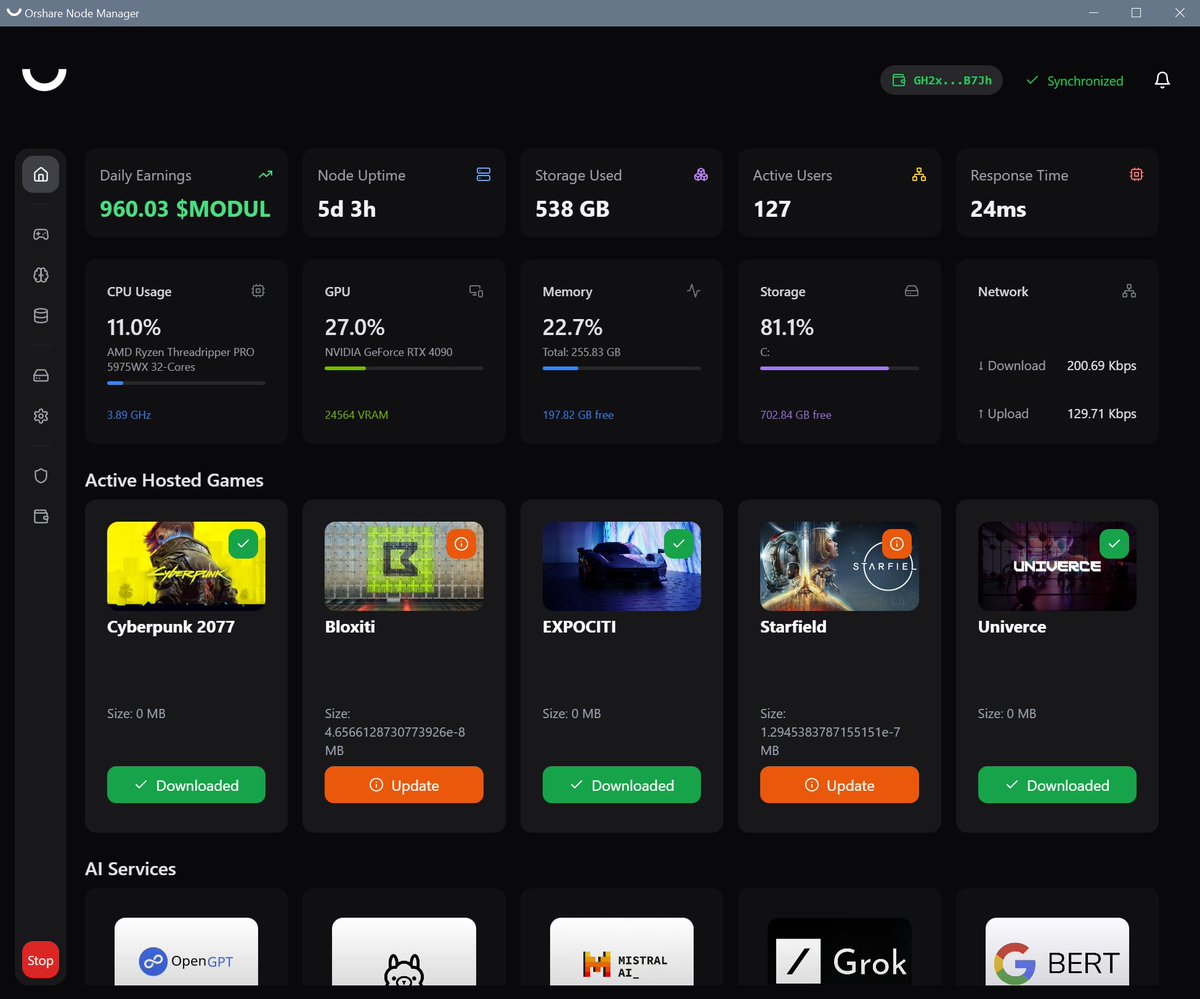Click the Storage usage purple progress bar
The width and height of the screenshot is (1200, 999).
(x=839, y=368)
